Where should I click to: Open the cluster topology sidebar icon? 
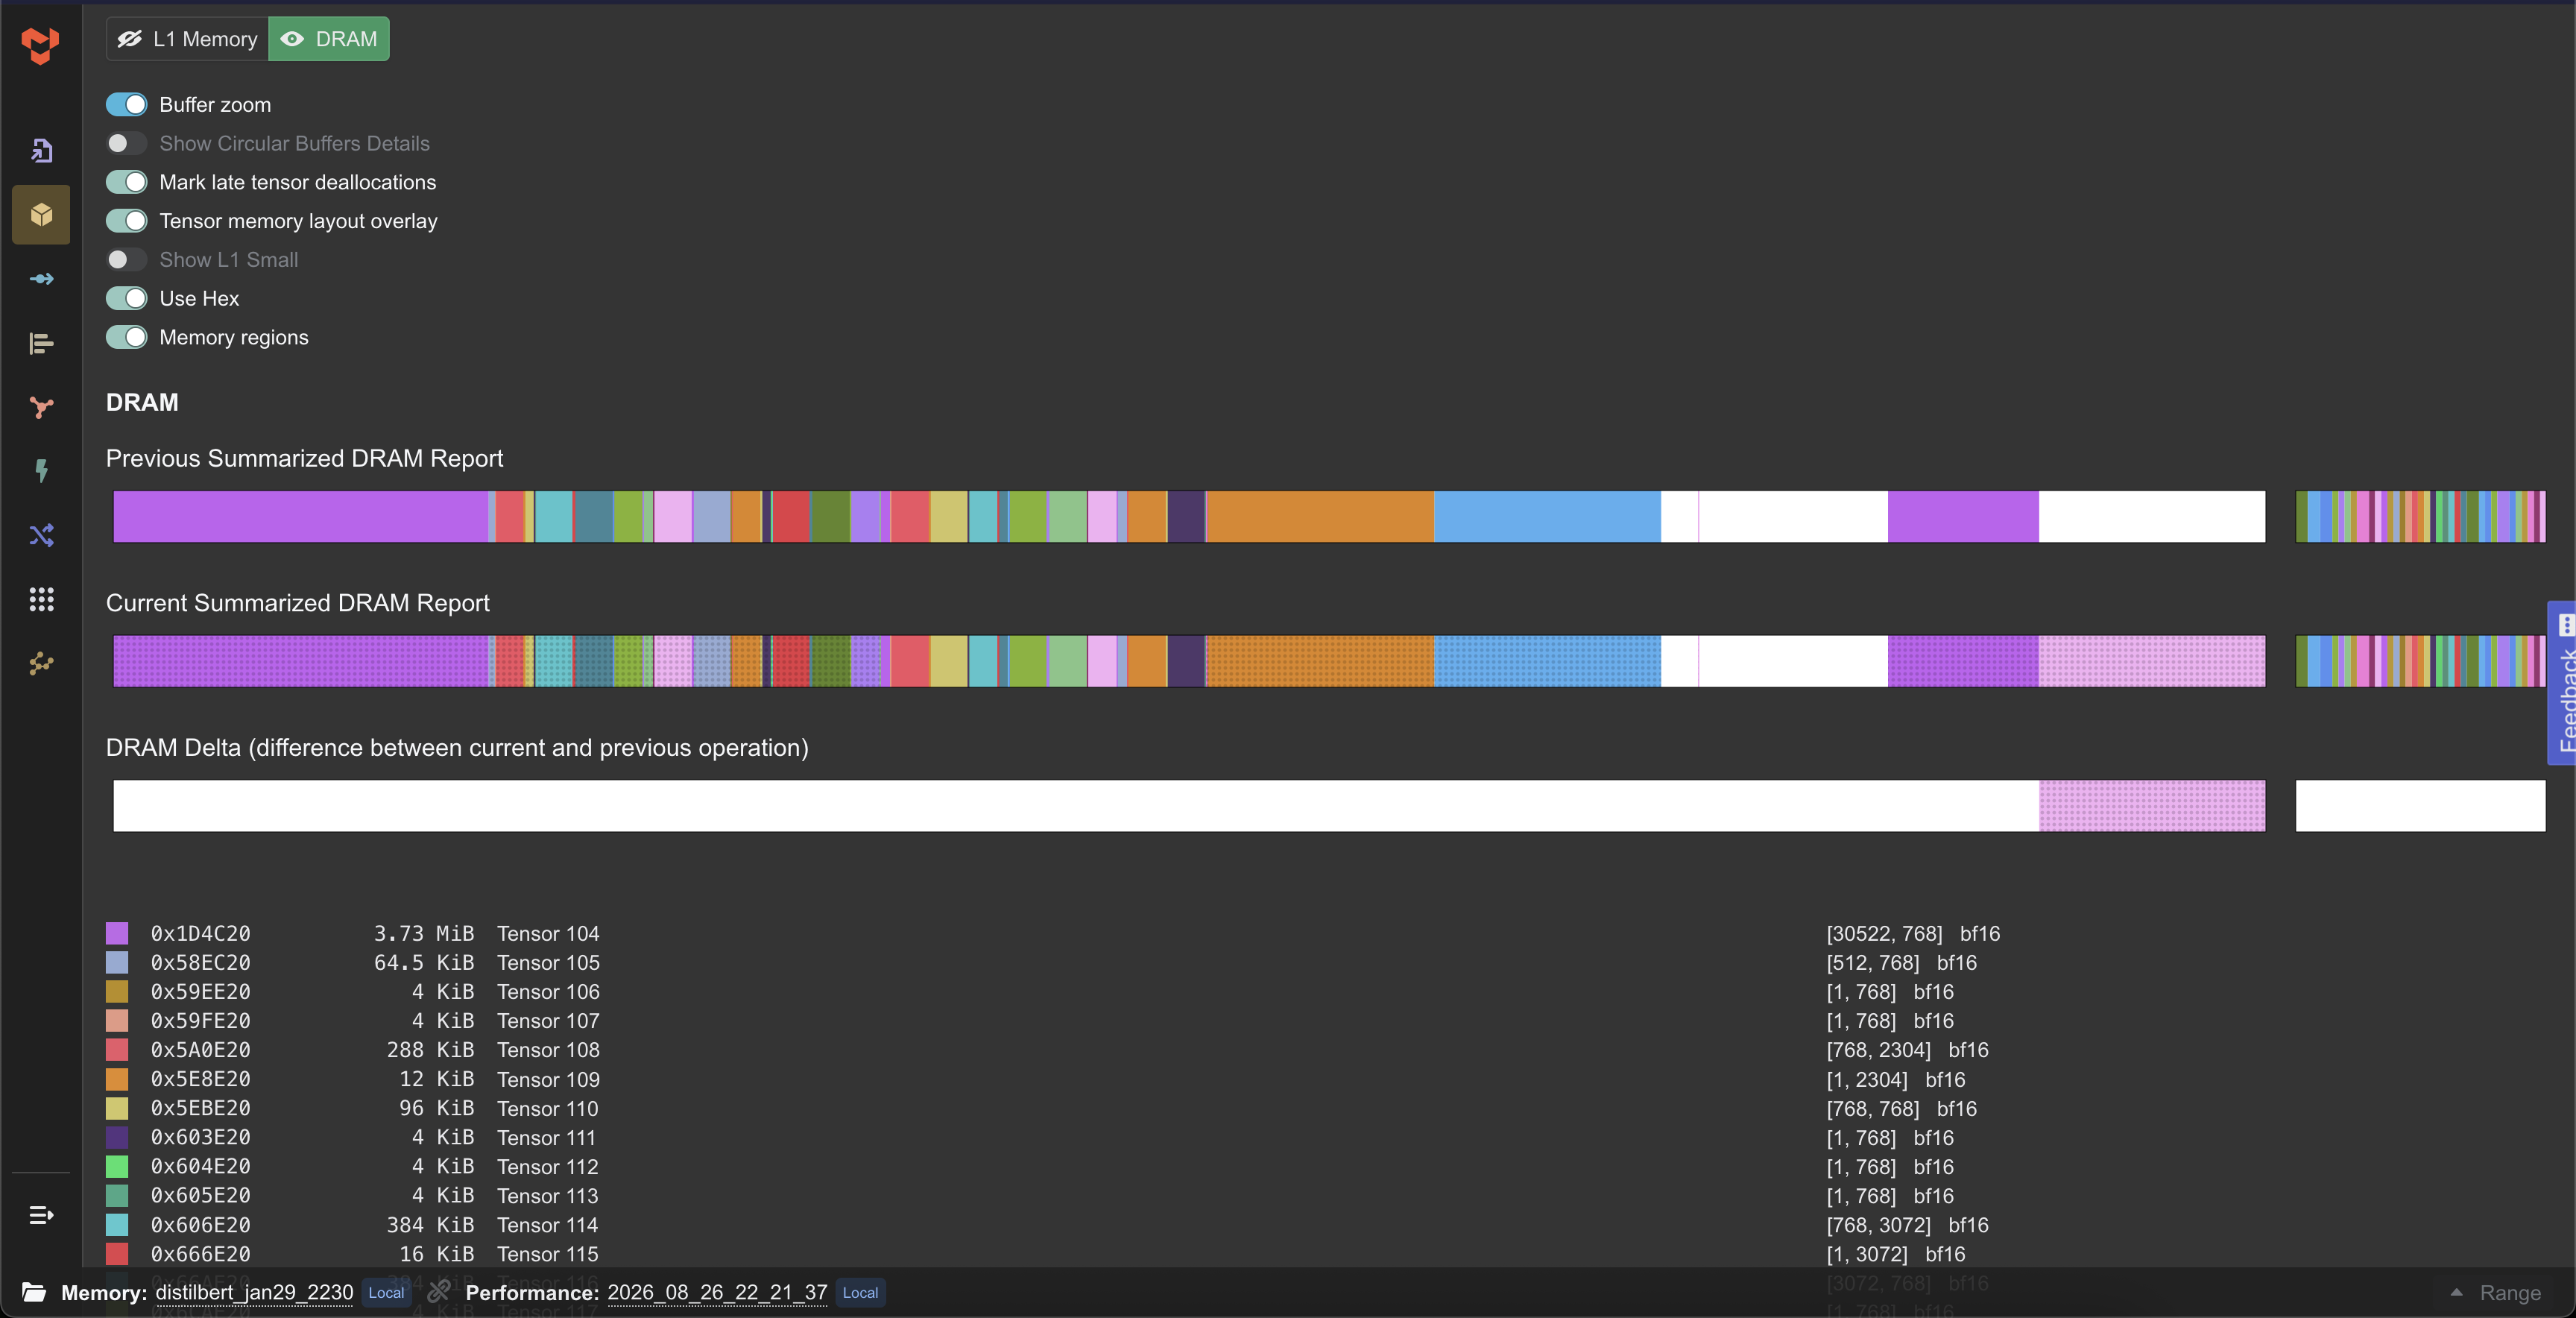pyautogui.click(x=41, y=663)
